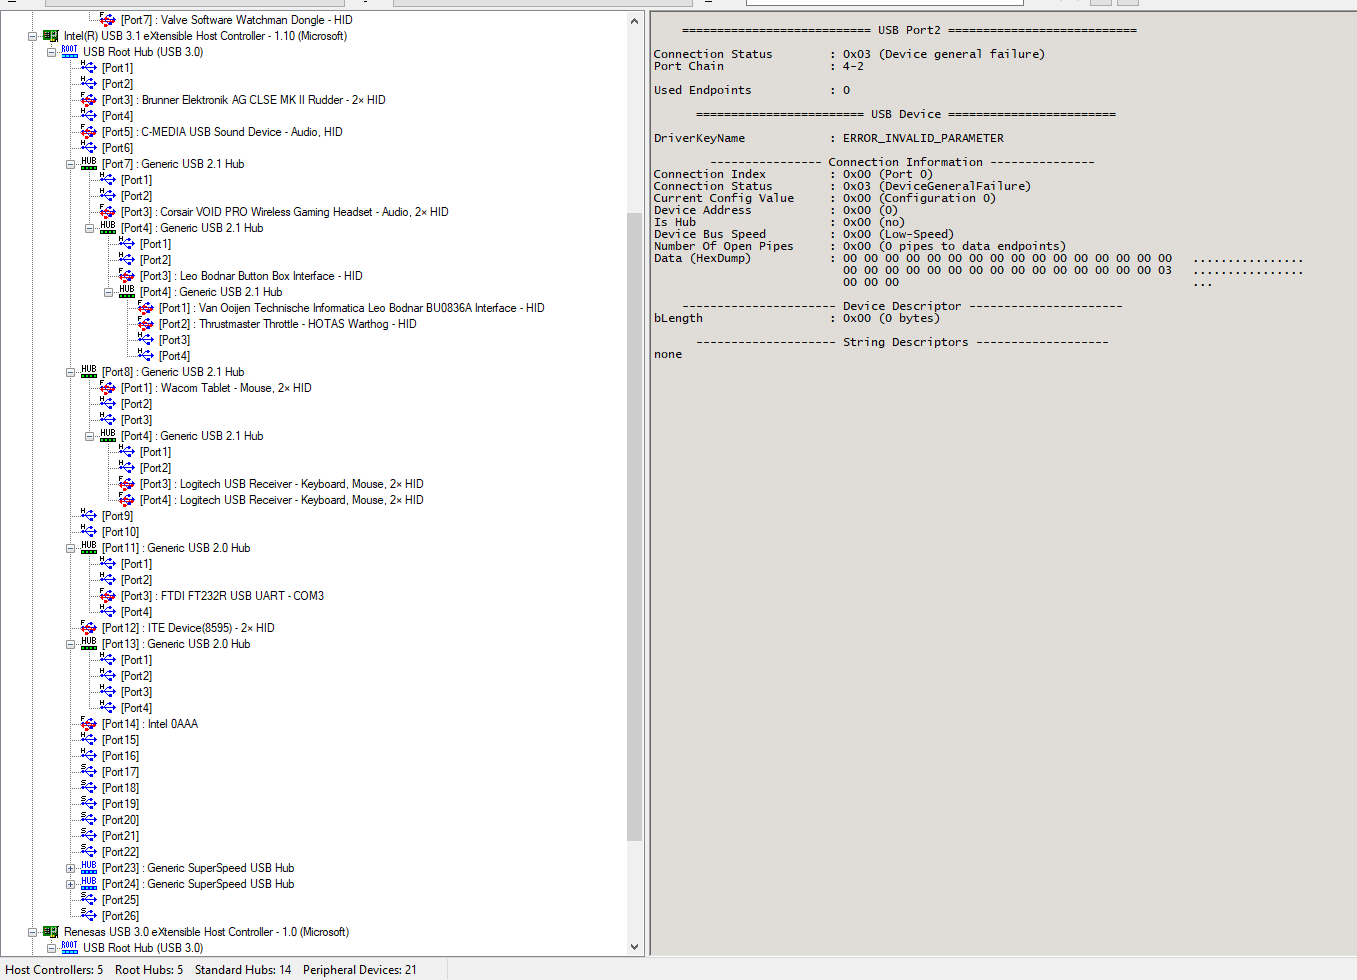Click the empty port icon of Port9
Viewport: 1357px width, 980px height.
tap(88, 516)
